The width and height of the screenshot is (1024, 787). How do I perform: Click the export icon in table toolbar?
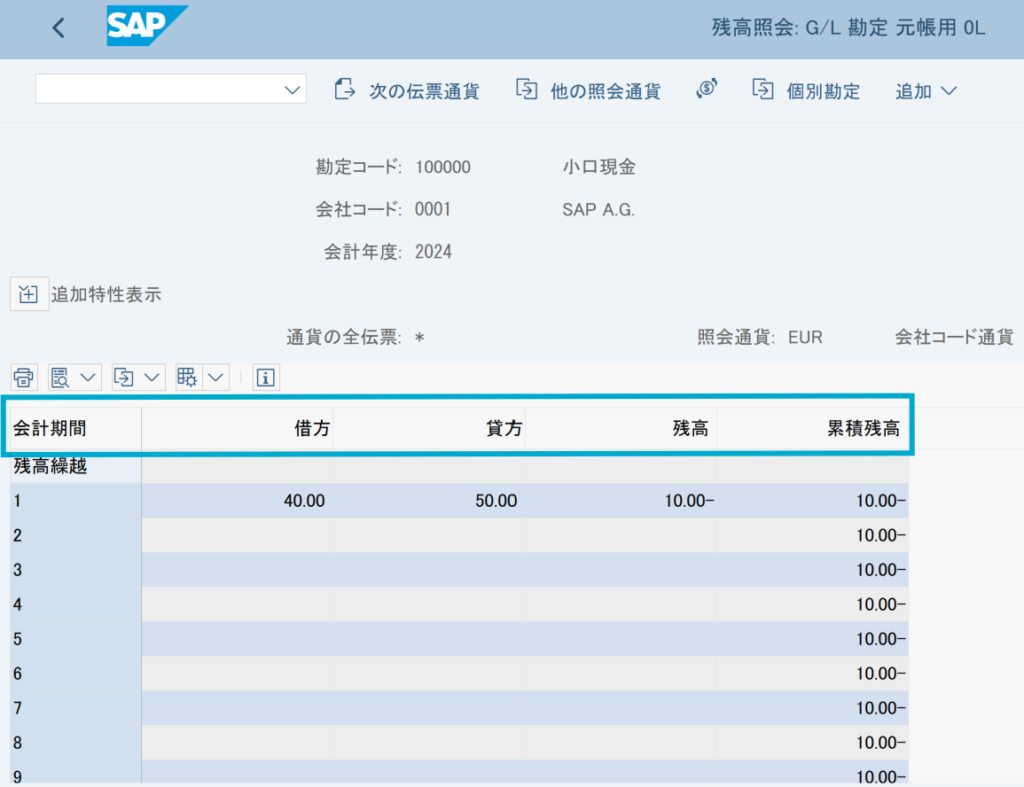(x=124, y=377)
